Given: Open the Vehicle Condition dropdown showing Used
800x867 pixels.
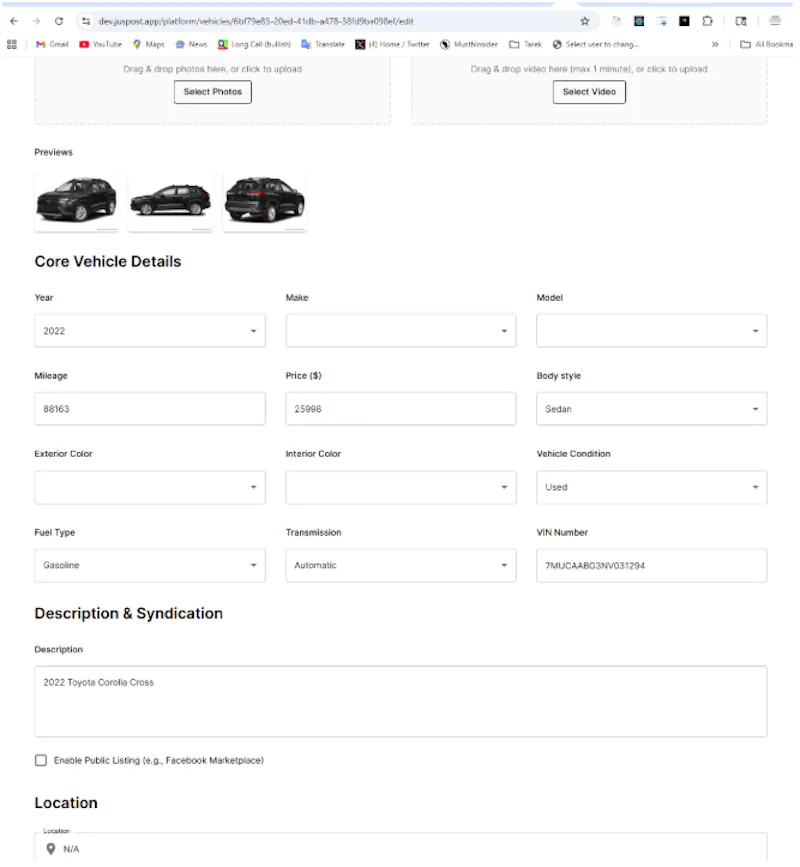Looking at the screenshot, I should coord(652,487).
